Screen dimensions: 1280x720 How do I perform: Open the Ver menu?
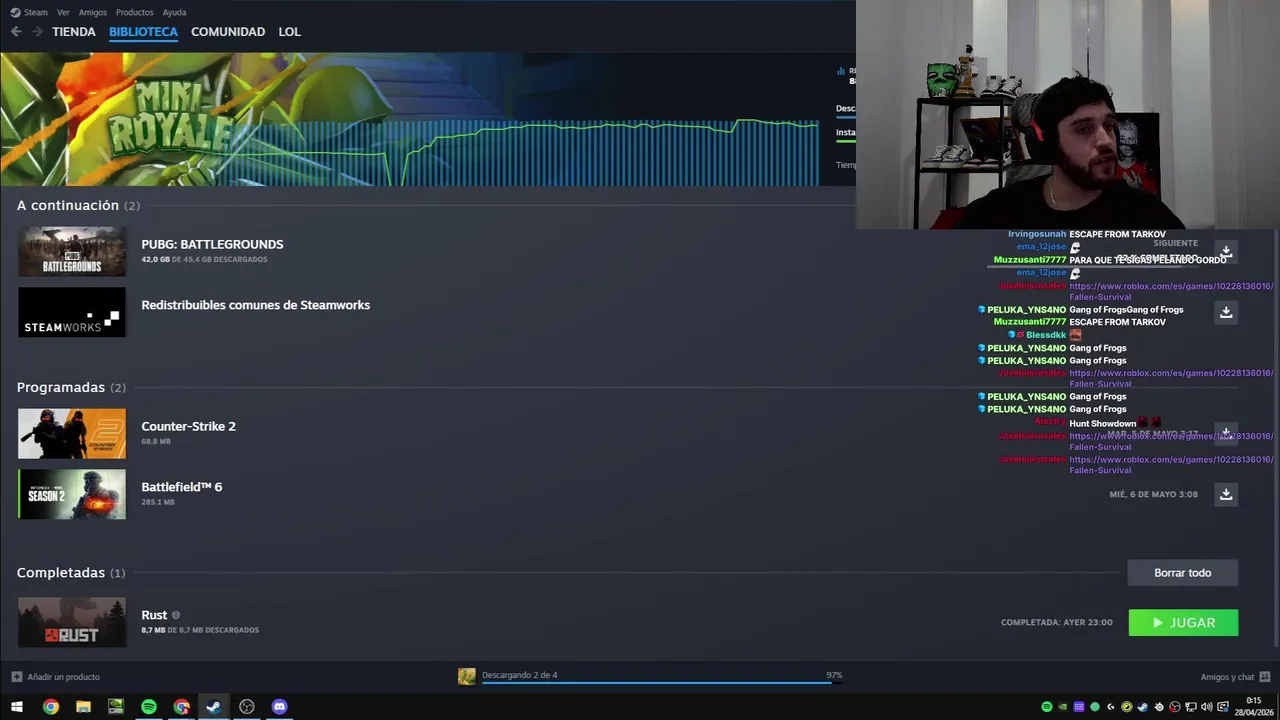(x=63, y=12)
